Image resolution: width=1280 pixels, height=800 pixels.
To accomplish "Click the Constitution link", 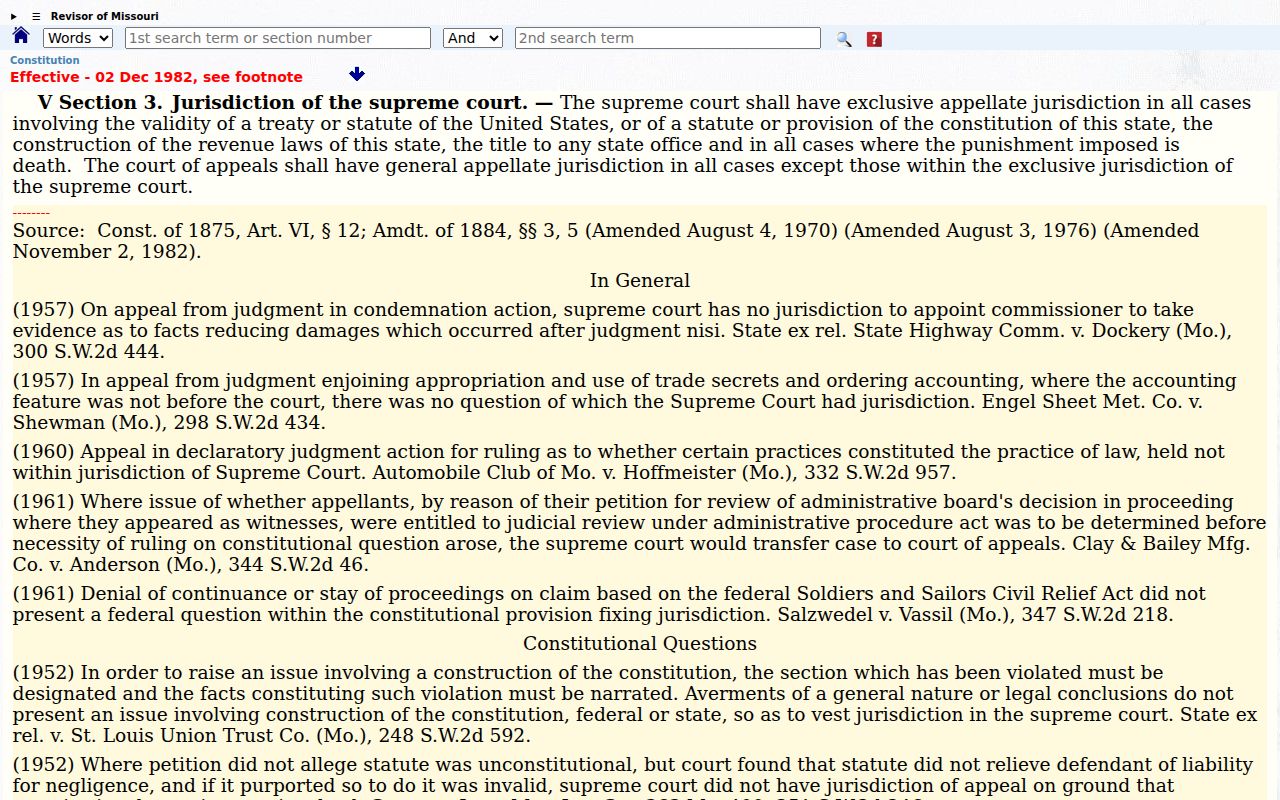I will coord(45,60).
